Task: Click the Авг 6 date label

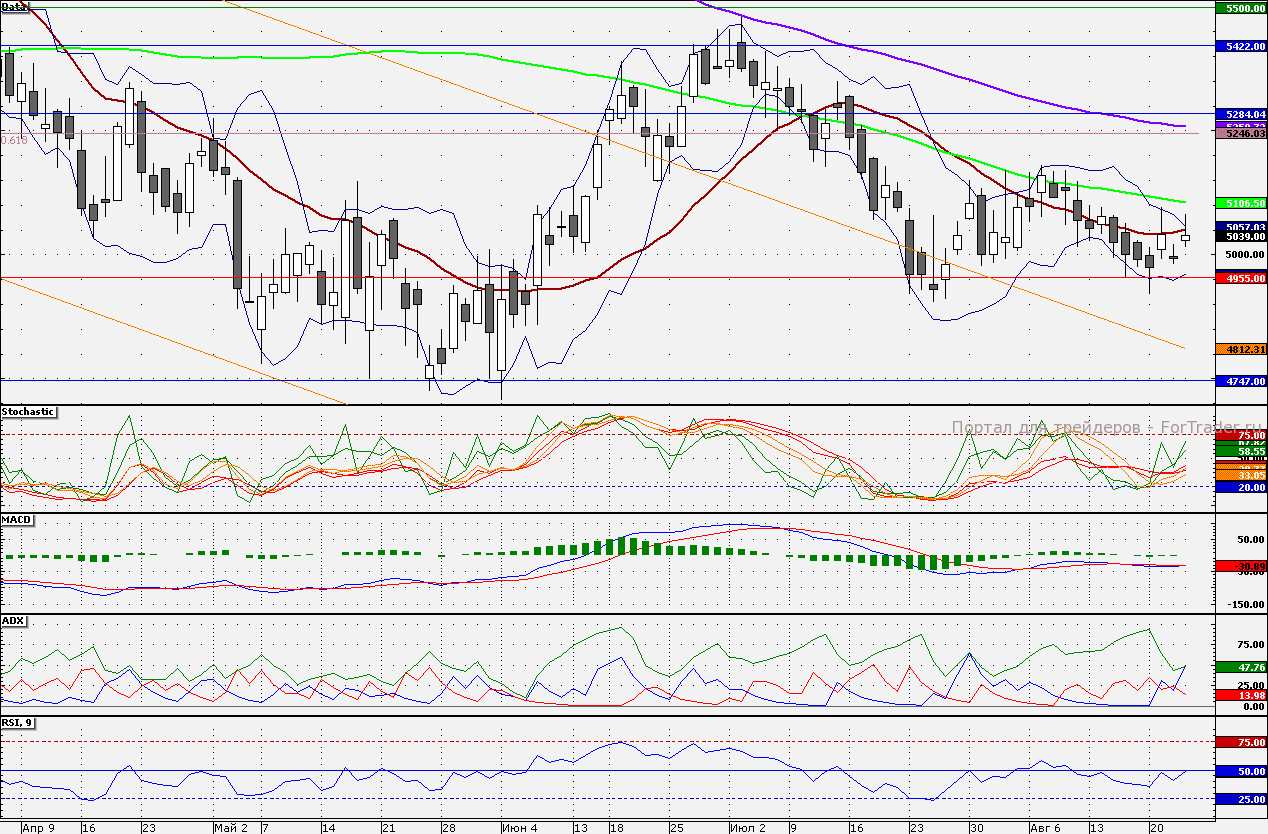Action: point(1045,828)
